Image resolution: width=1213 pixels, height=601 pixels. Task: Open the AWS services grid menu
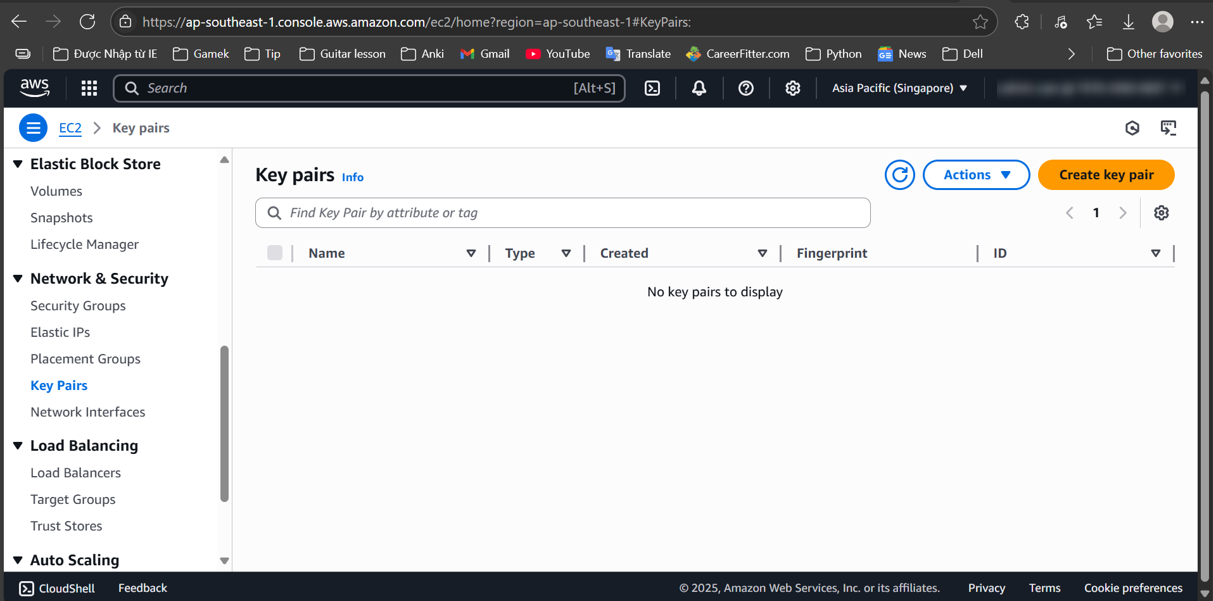click(x=89, y=88)
